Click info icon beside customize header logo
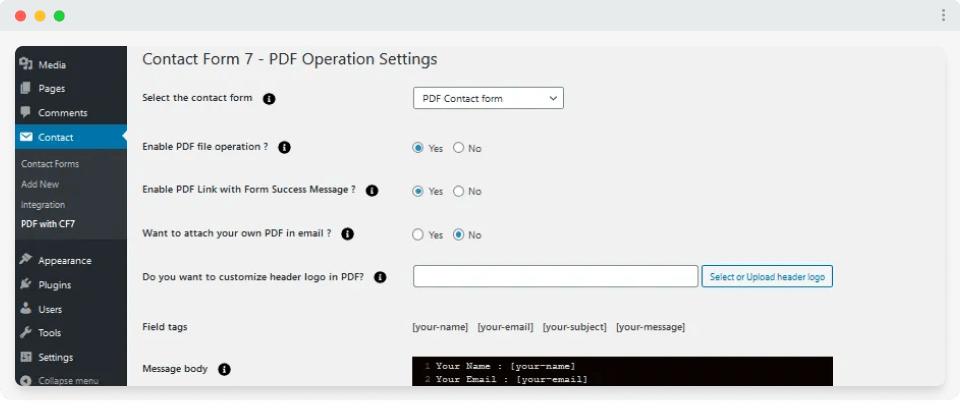Image resolution: width=960 pixels, height=408 pixels. tap(380, 277)
